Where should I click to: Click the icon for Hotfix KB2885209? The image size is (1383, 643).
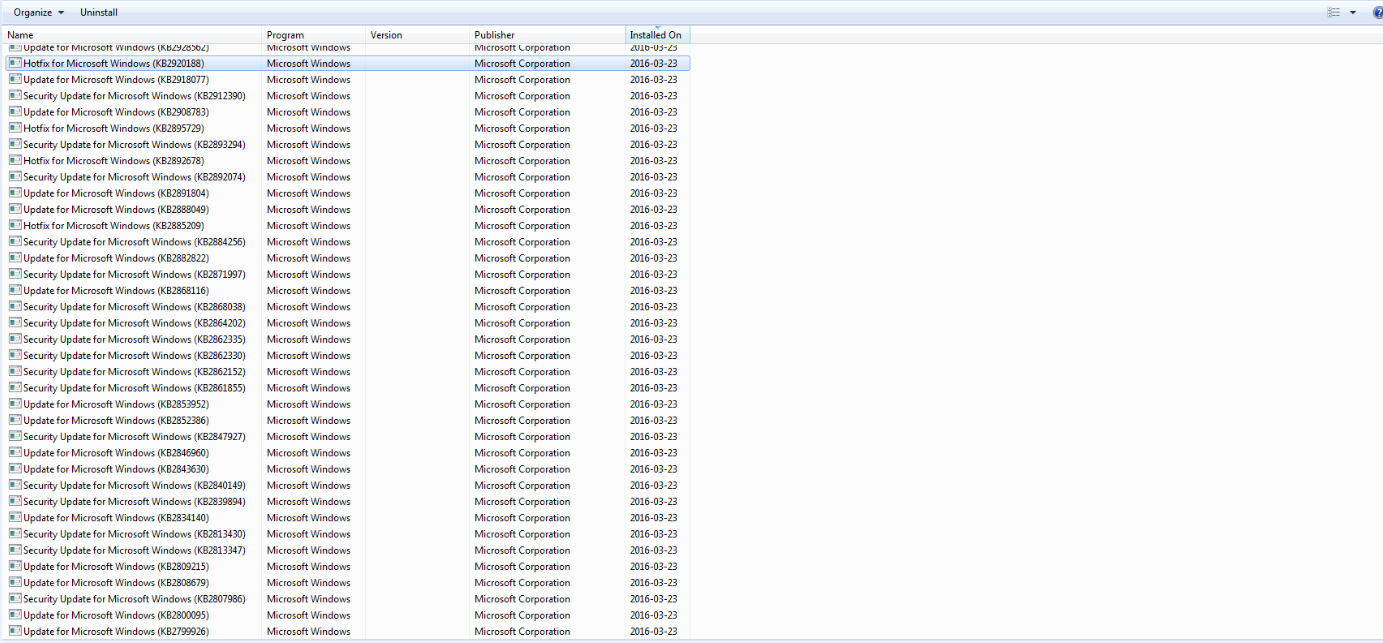pyautogui.click(x=14, y=225)
